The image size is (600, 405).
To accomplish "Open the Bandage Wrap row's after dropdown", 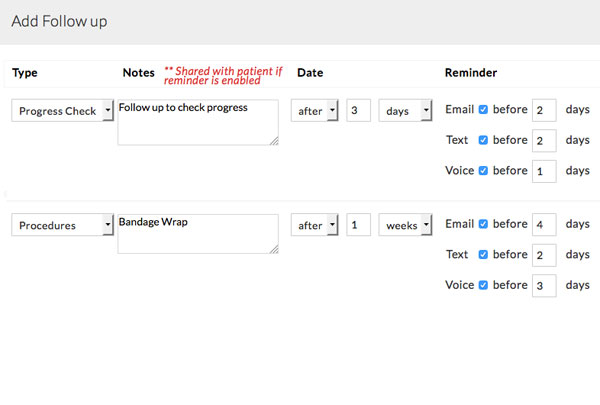I will click(316, 226).
